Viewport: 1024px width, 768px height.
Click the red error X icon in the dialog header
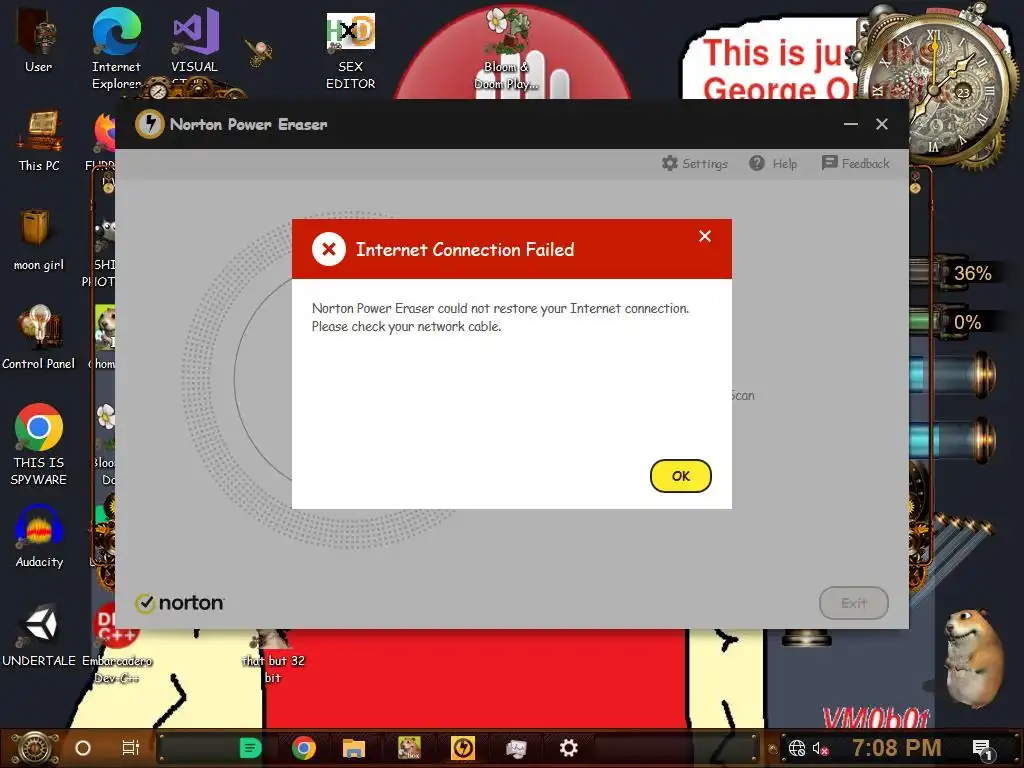[x=328, y=249]
